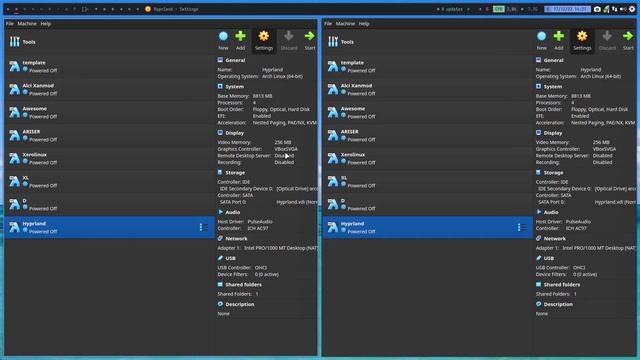This screenshot has width=640, height=360.
Task: Click date and time widget in top bar
Action: pos(567,9)
